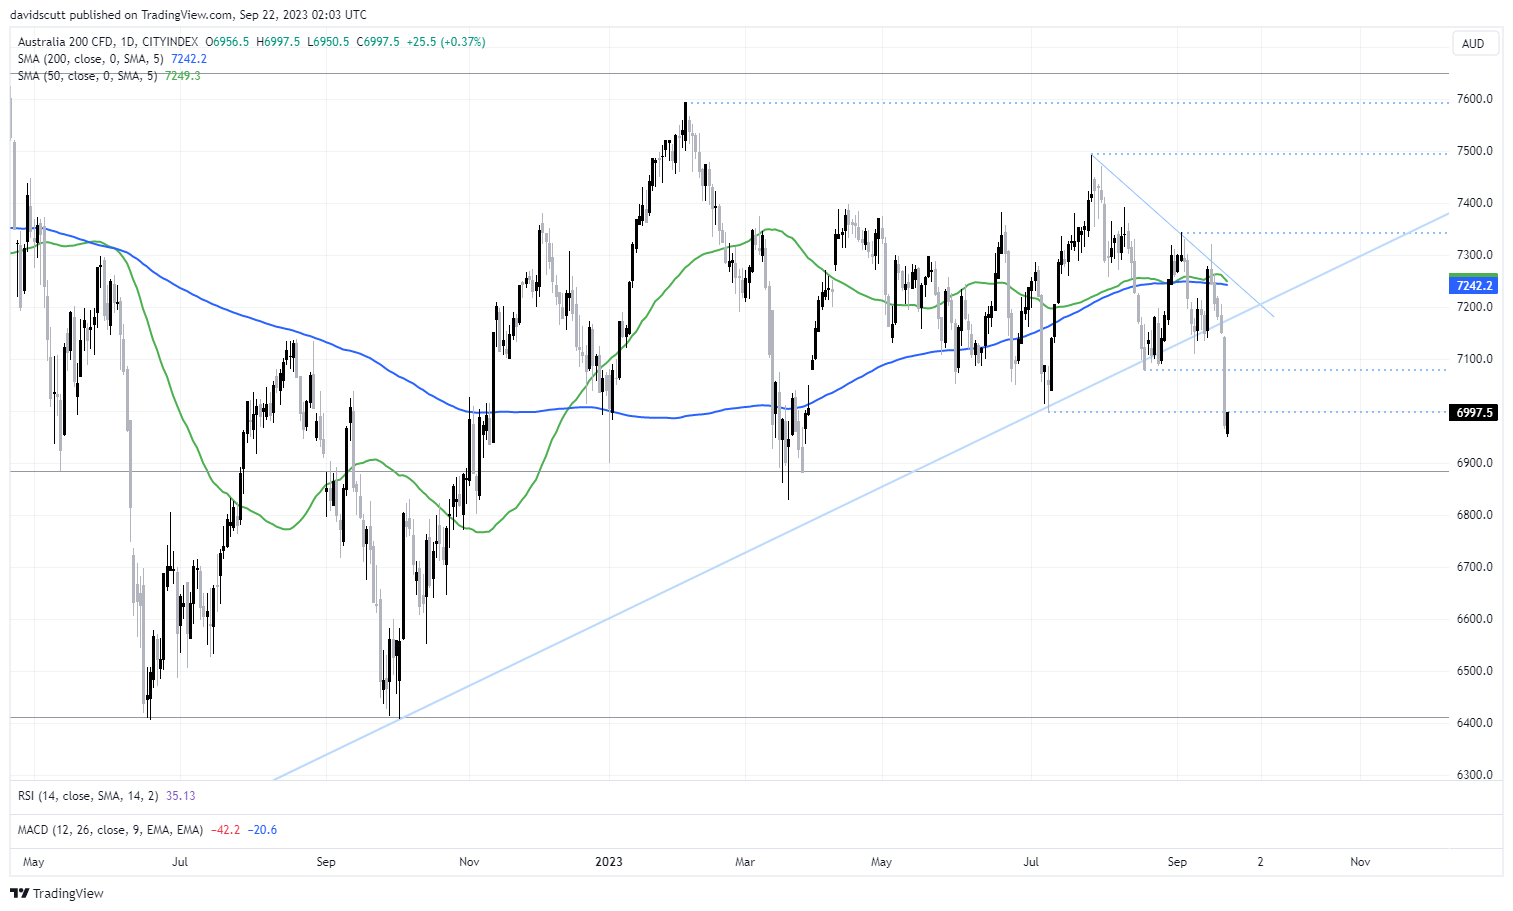
Task: Click the high price H6997.5 value
Action: coord(278,42)
